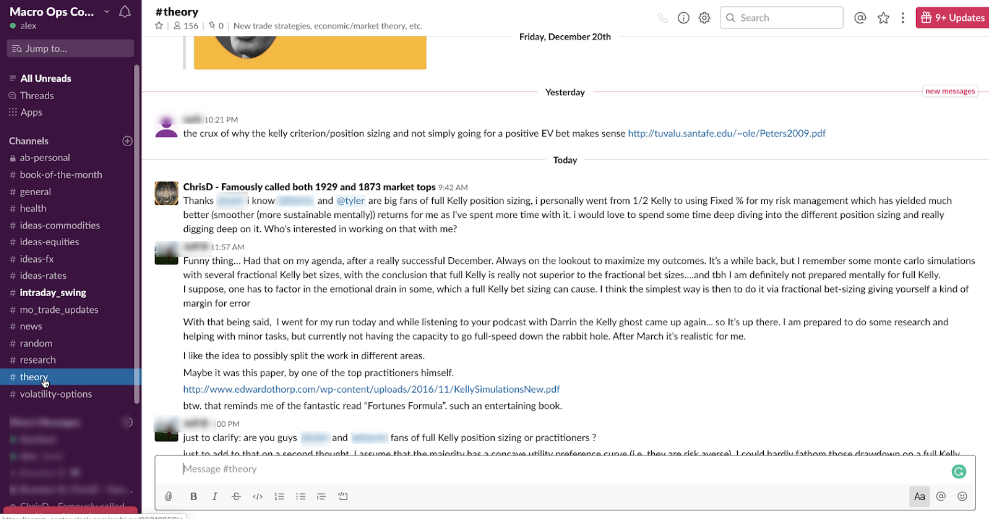Open the Jump to quick switcher

[x=70, y=48]
